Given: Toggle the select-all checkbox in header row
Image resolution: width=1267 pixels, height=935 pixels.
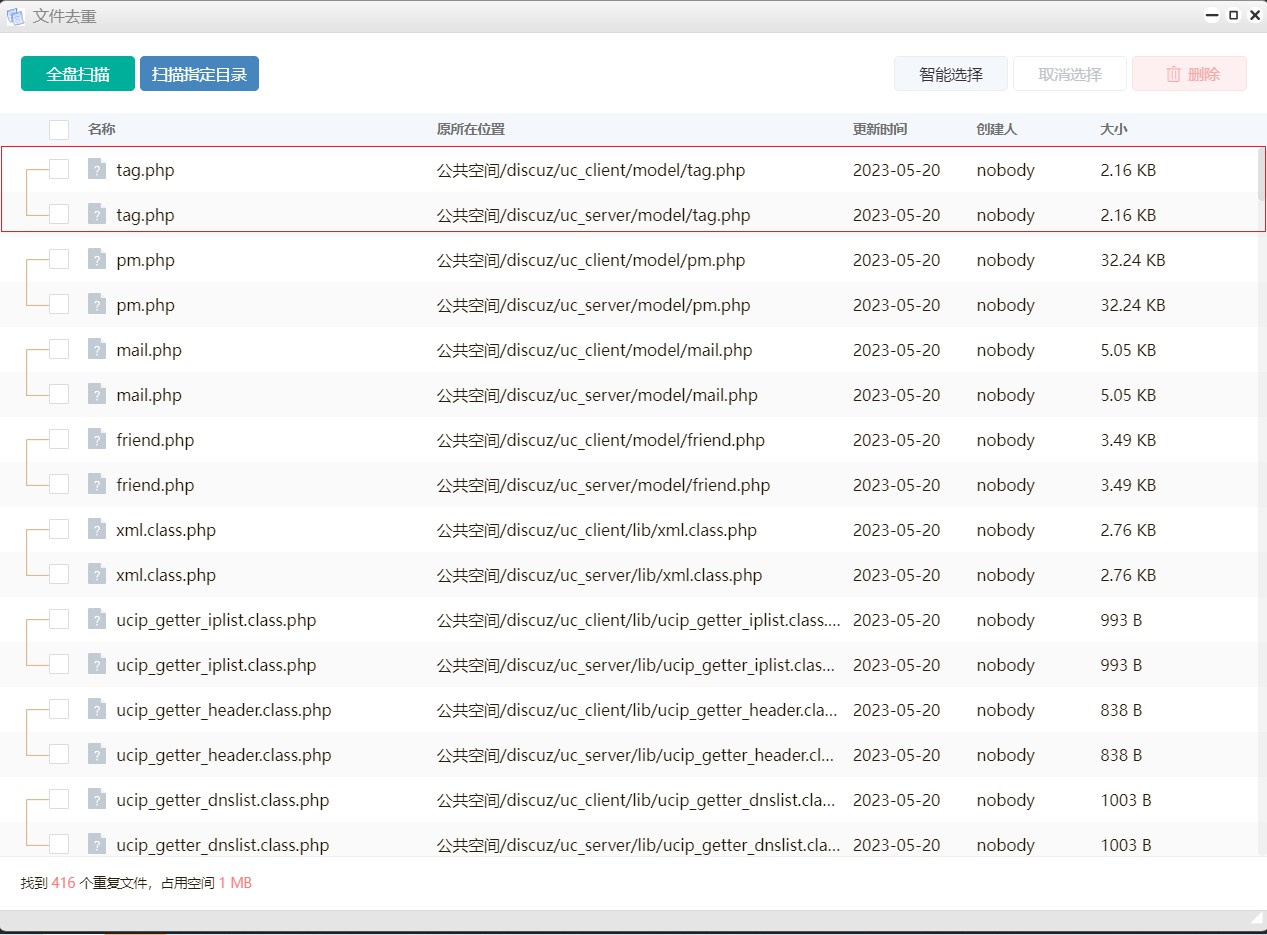Looking at the screenshot, I should pyautogui.click(x=59, y=129).
